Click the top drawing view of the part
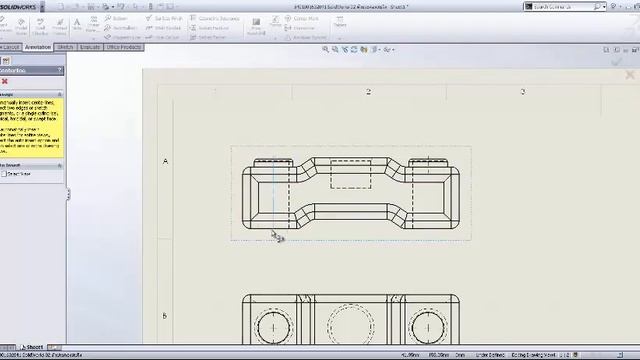 (x=351, y=193)
